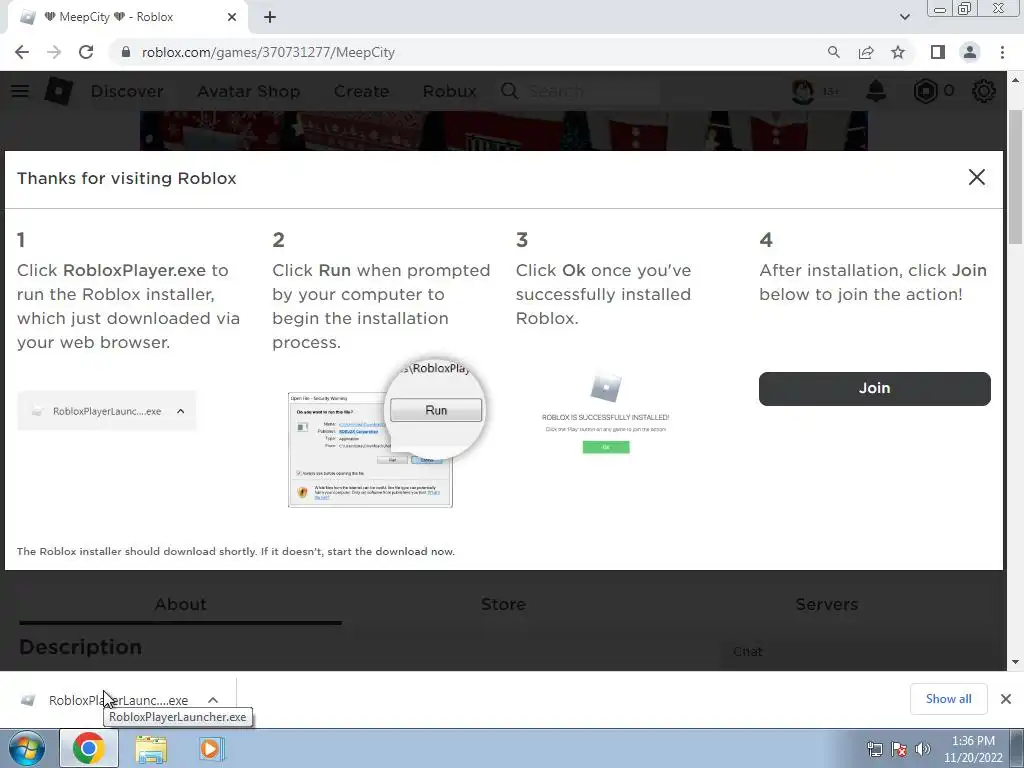Click the successfully installed illustration in step 3
This screenshot has width=1024, height=768.
[x=605, y=414]
